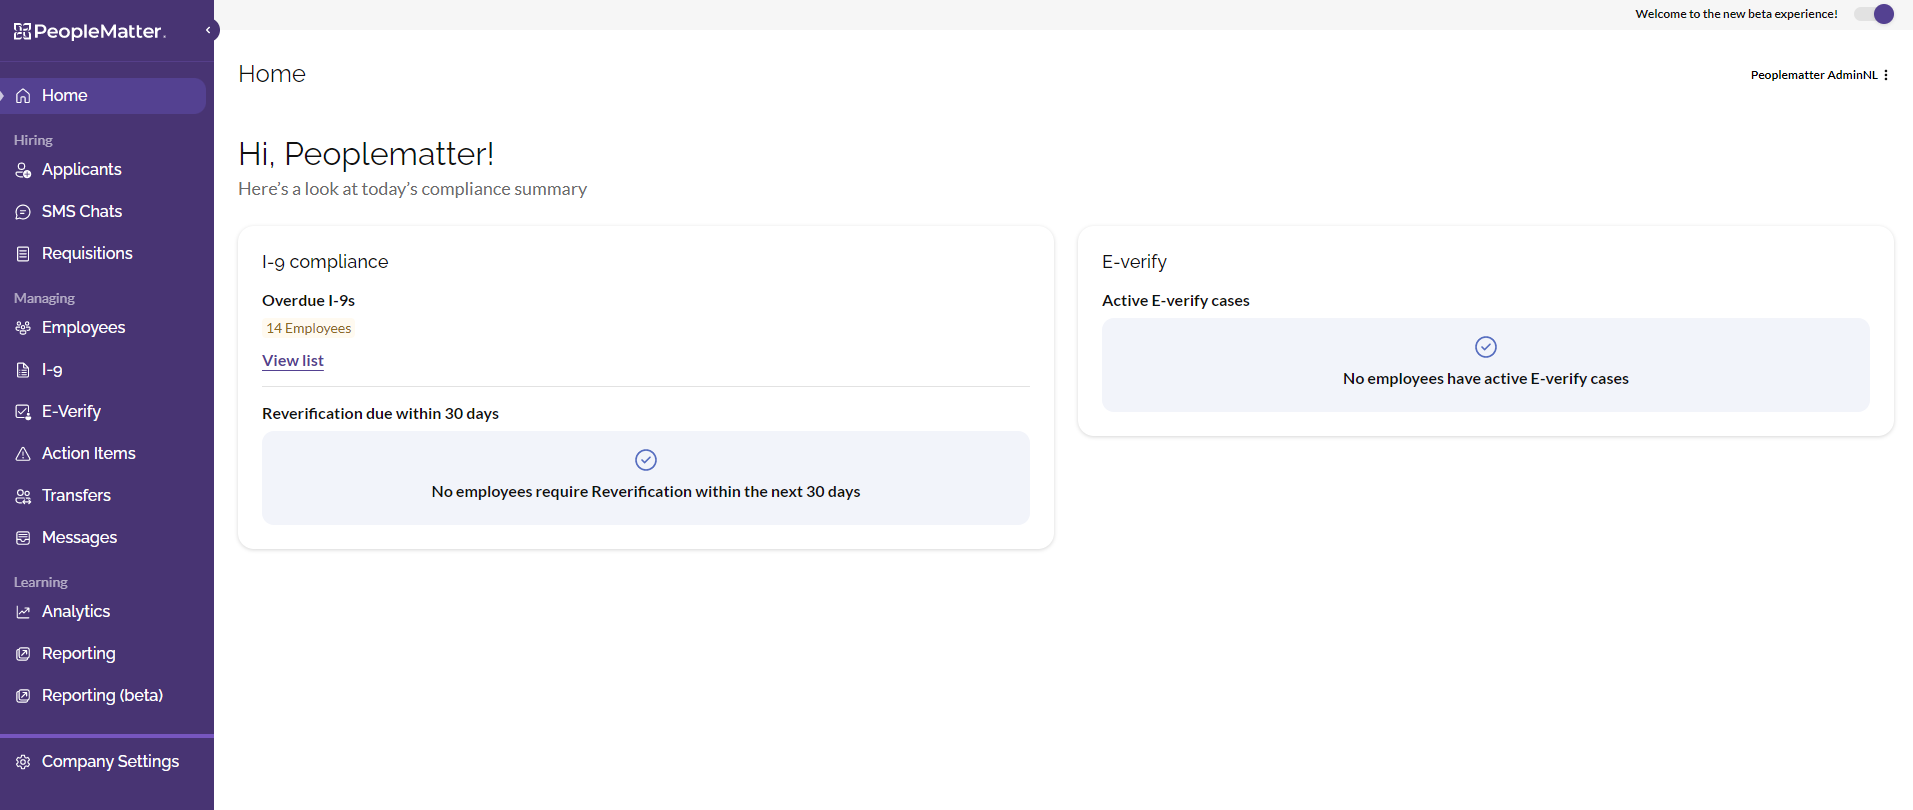The width and height of the screenshot is (1913, 810).
Task: Click the Company Settings gear icon
Action: click(x=23, y=762)
